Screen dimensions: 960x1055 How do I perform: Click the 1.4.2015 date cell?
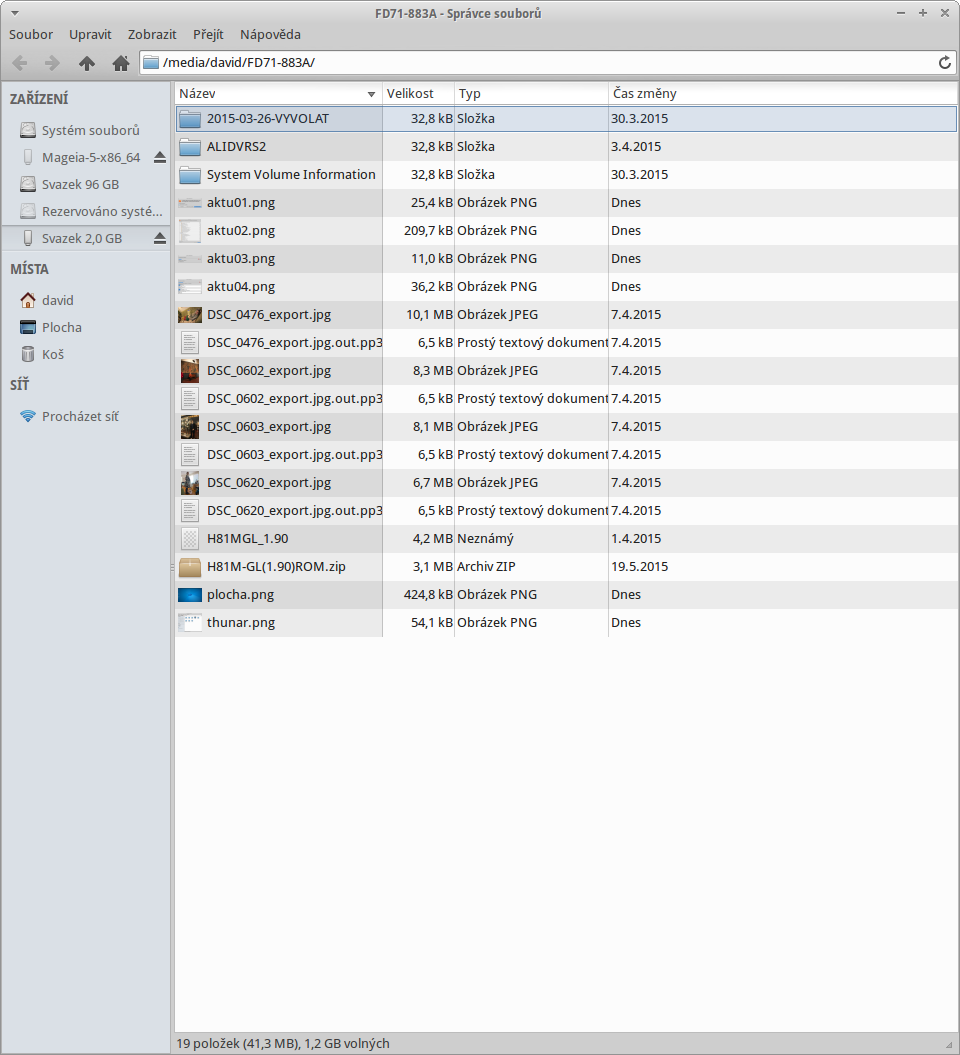pos(636,539)
